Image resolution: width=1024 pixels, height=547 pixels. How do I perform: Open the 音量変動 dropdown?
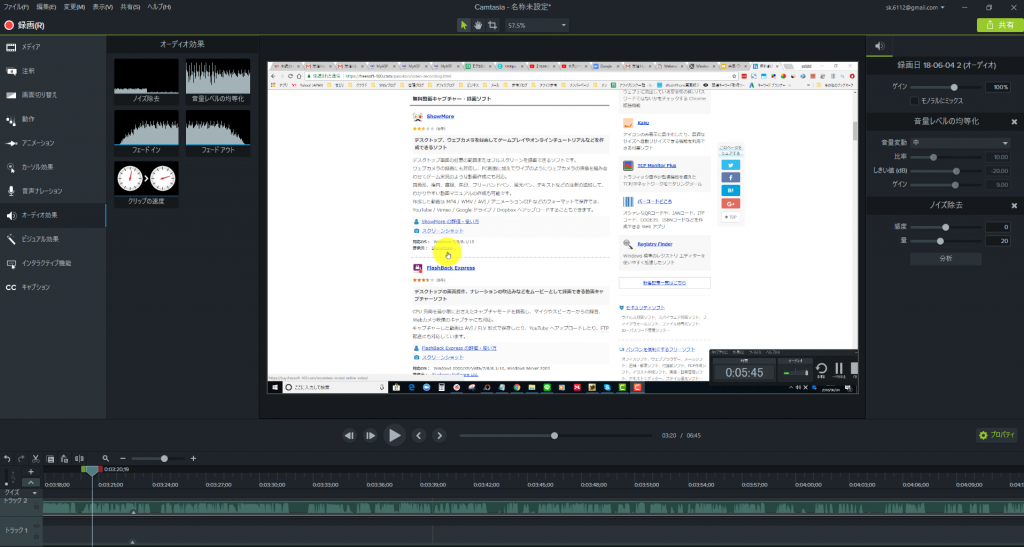(x=961, y=142)
